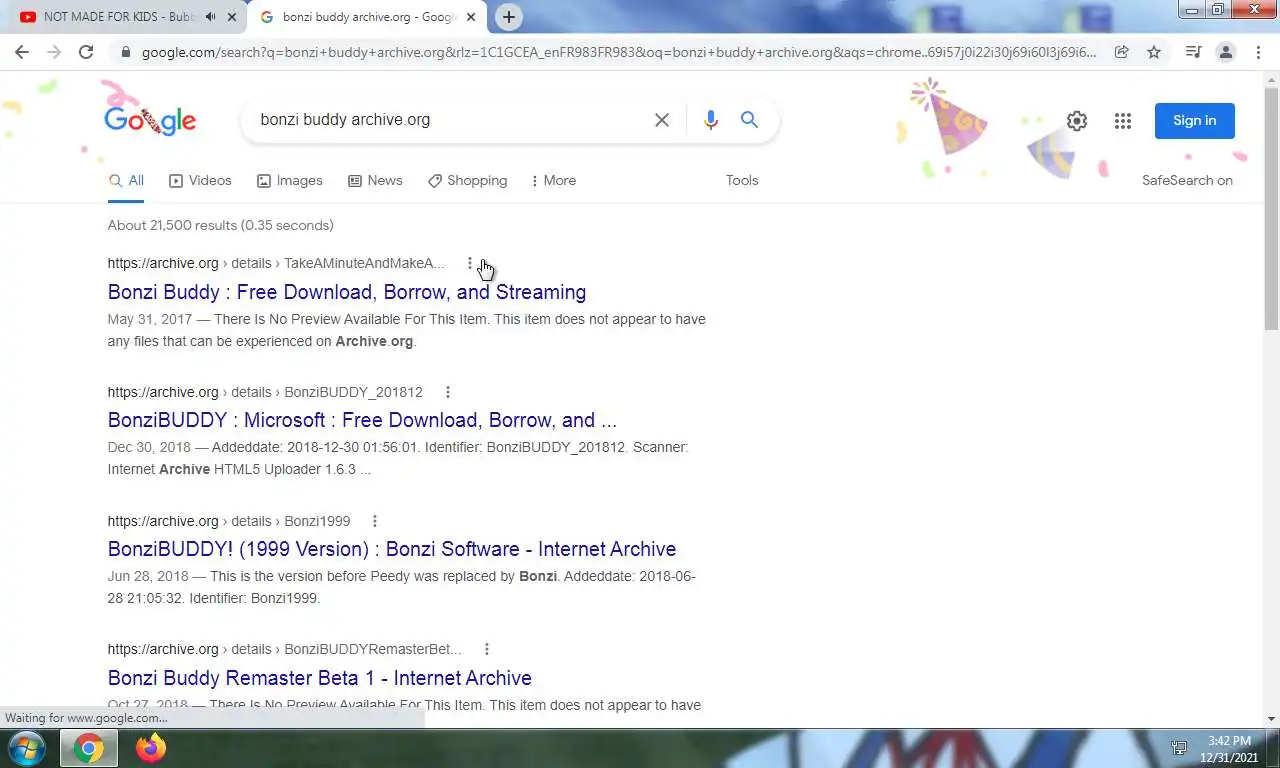This screenshot has height=768, width=1280.
Task: Click the Google doodle logo
Action: click(x=150, y=120)
